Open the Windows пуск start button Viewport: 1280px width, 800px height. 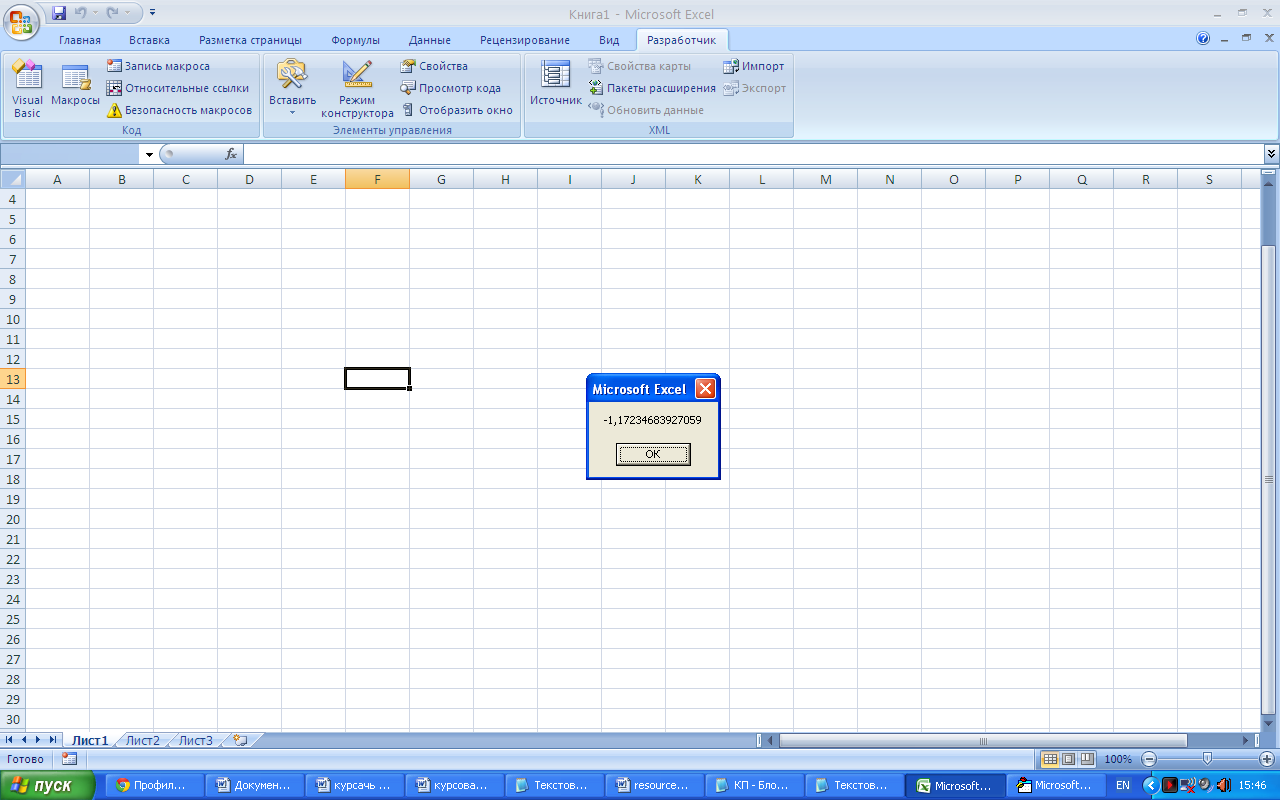[x=47, y=785]
